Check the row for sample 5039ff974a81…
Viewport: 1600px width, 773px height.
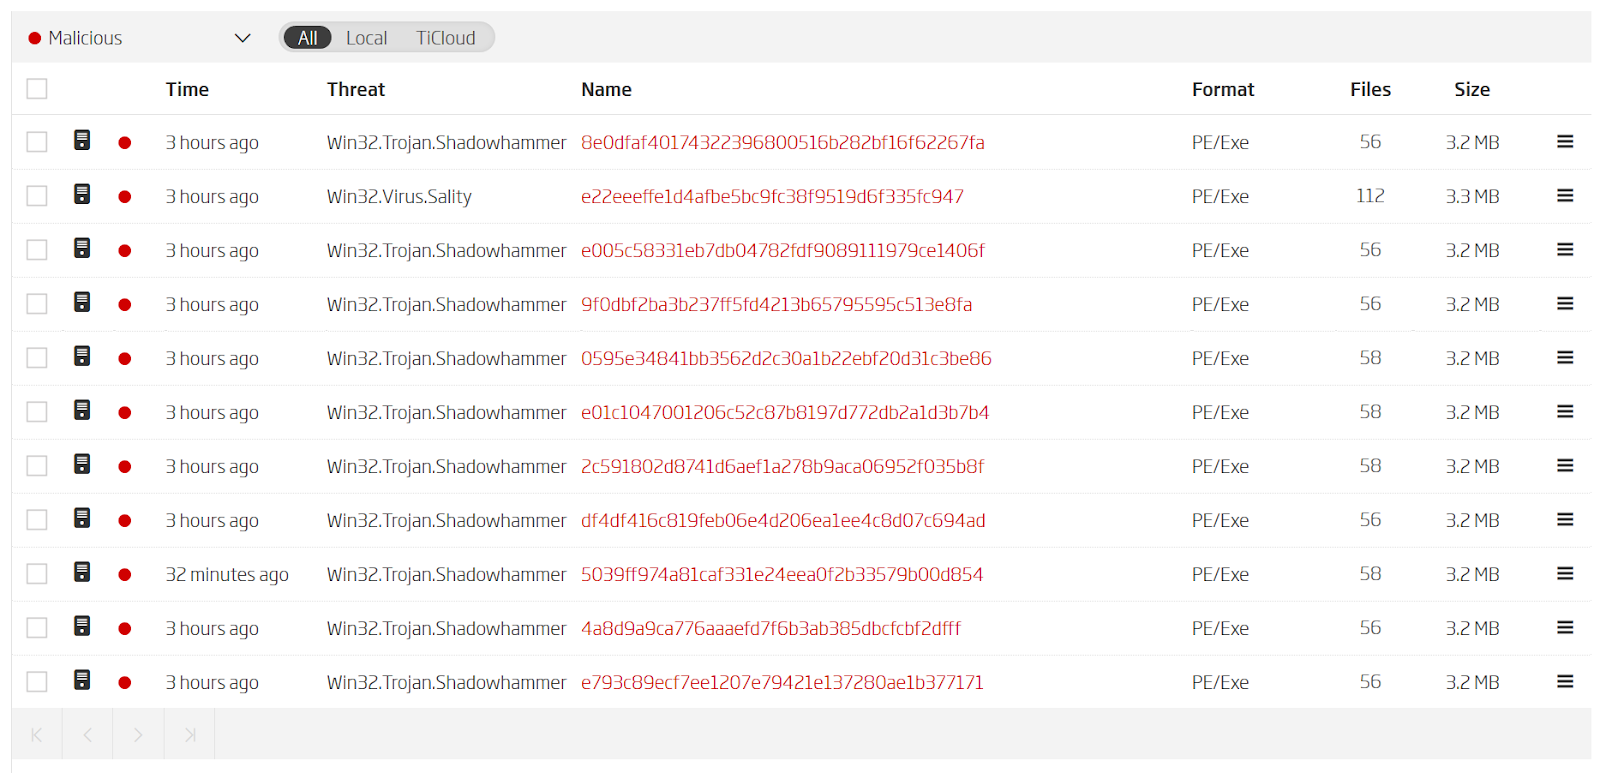click(x=37, y=574)
